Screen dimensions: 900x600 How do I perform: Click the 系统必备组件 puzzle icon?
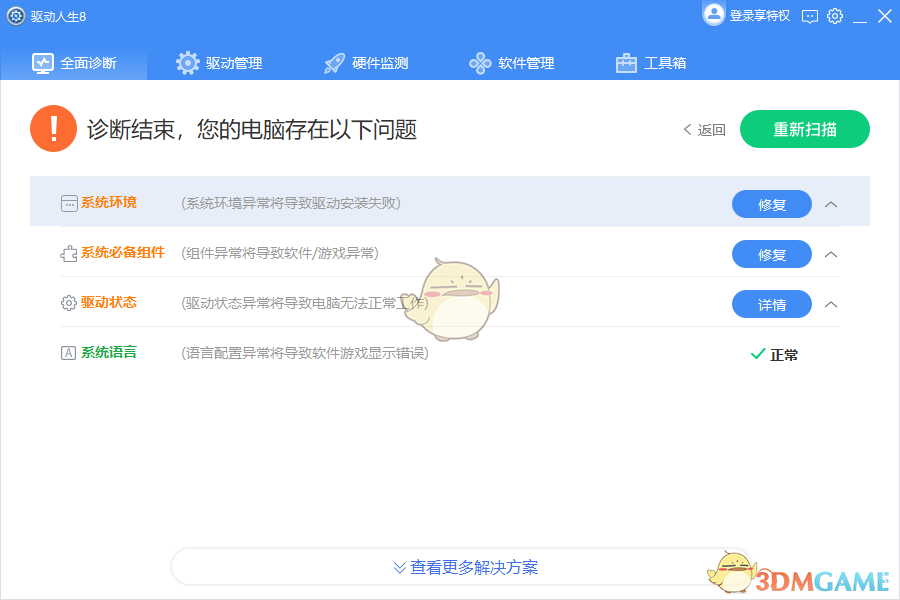pyautogui.click(x=69, y=253)
